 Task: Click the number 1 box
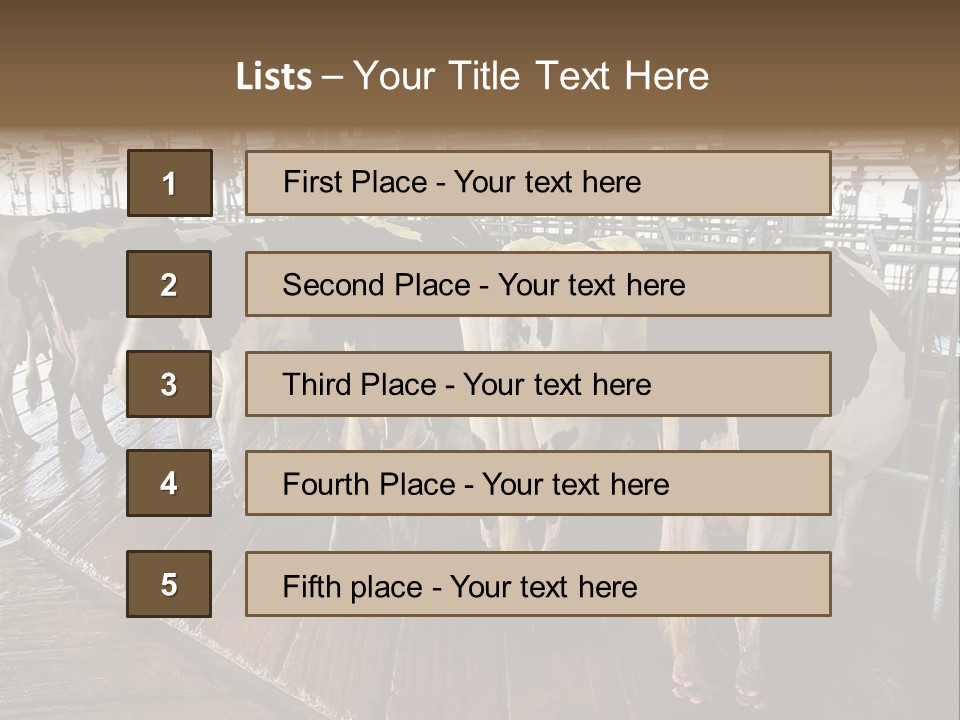(x=170, y=183)
